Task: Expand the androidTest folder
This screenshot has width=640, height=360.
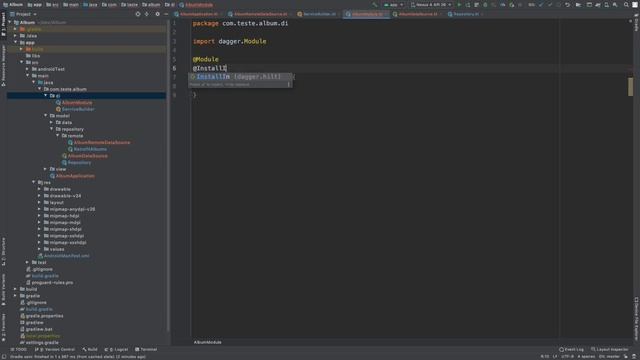Action: (28, 69)
